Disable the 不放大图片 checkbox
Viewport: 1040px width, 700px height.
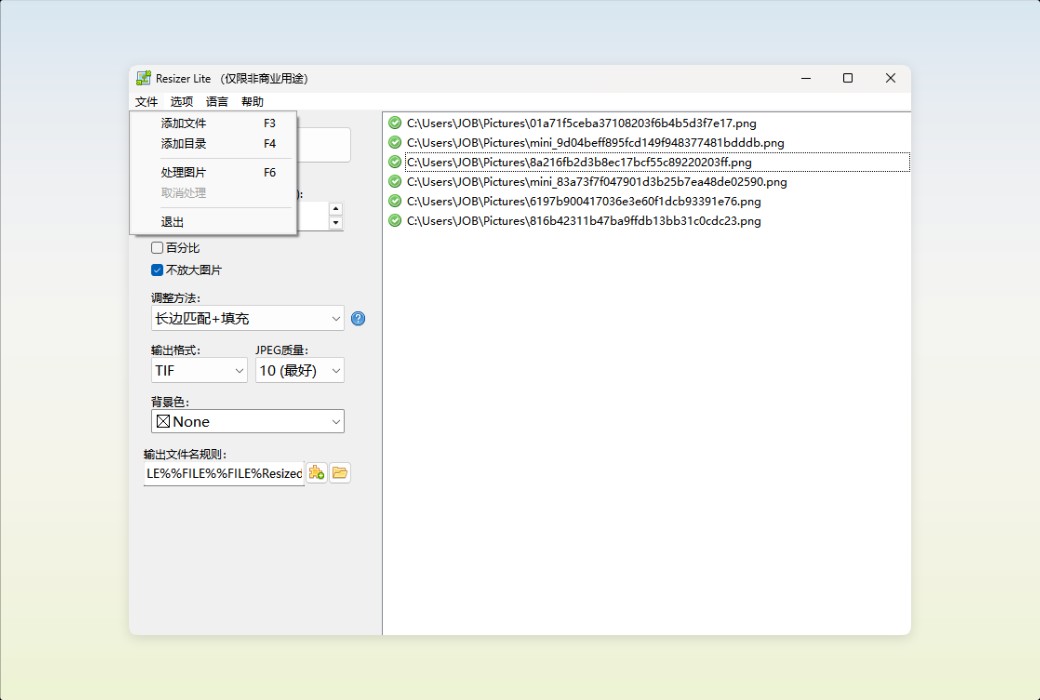[x=156, y=269]
